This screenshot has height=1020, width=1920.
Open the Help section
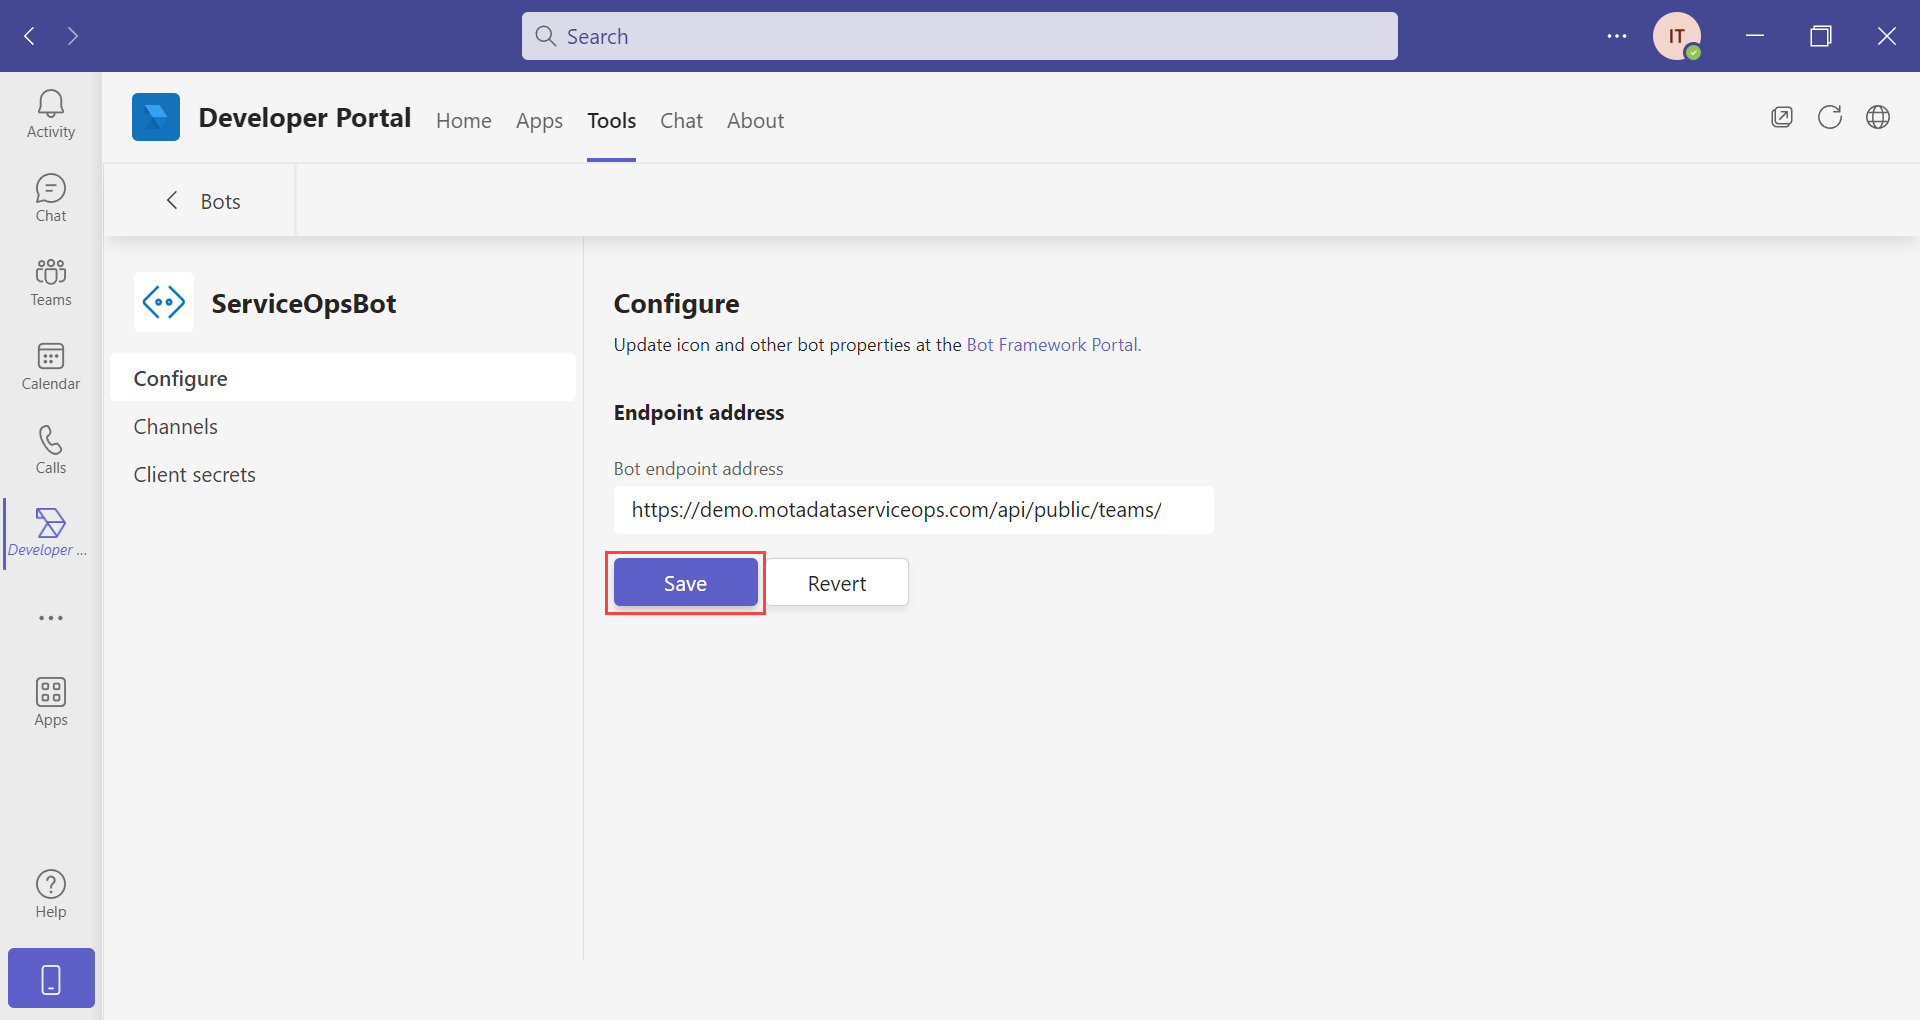[x=50, y=890]
